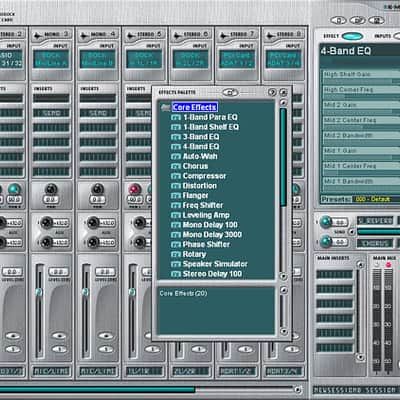This screenshot has width=400, height=400.
Task: Click the Mono 3 pan knob
Action: pos(51,189)
